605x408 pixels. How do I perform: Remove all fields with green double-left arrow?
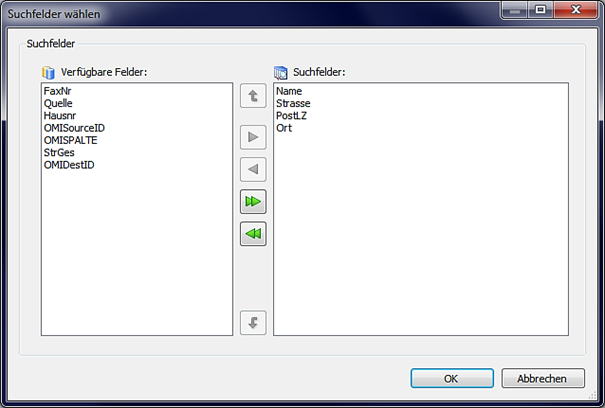click(x=253, y=234)
